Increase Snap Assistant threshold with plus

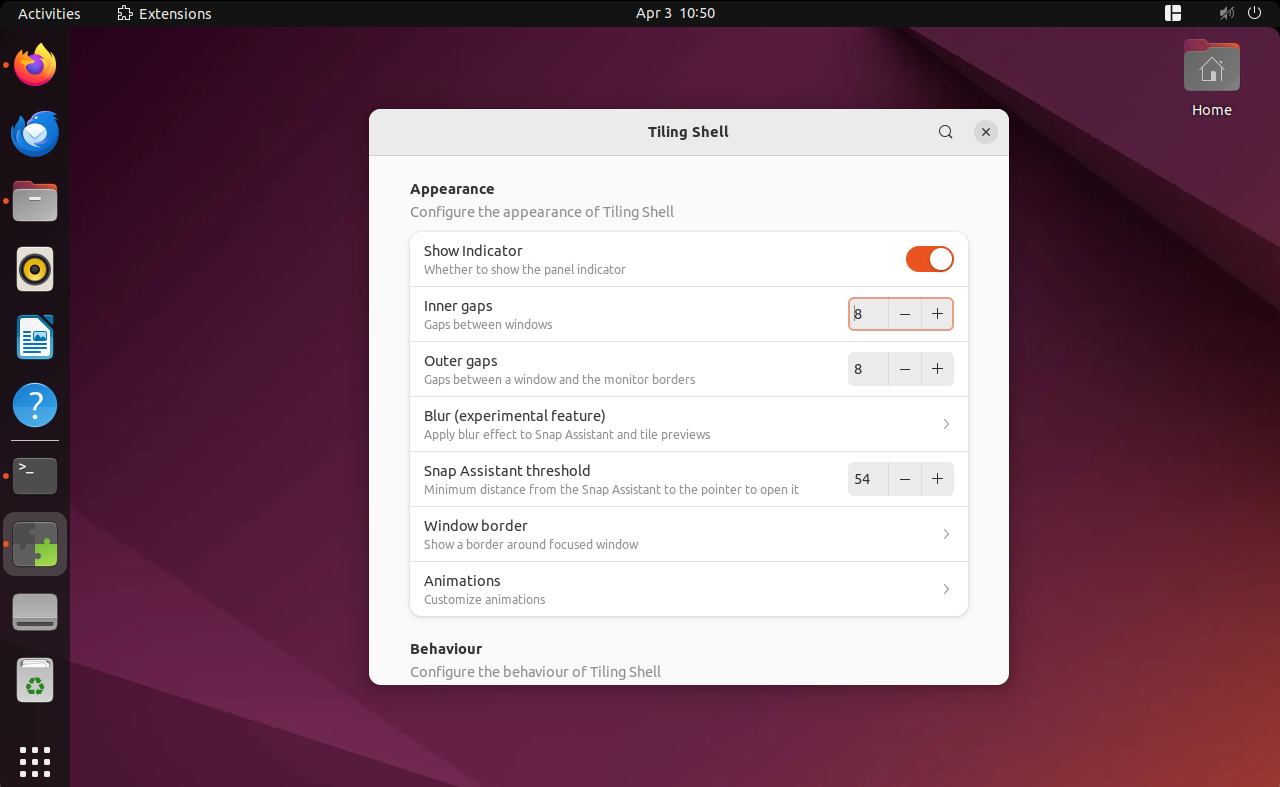pos(937,479)
